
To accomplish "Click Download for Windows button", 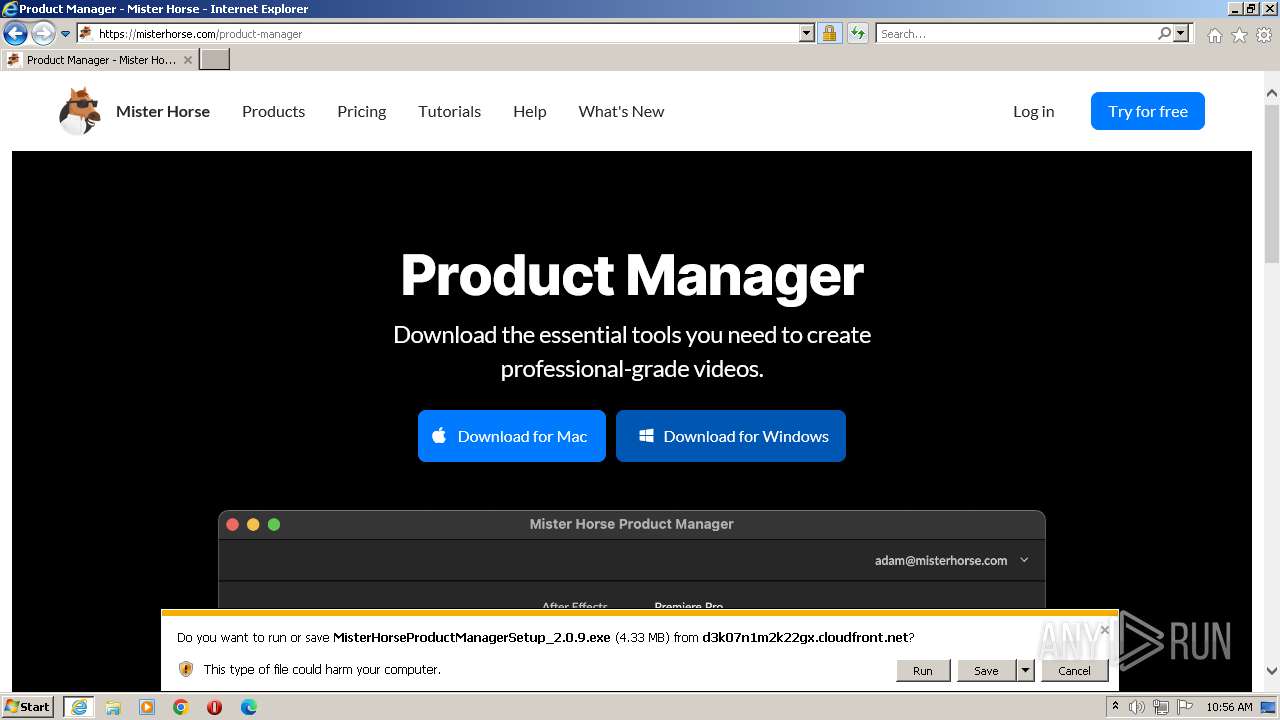I will [731, 436].
